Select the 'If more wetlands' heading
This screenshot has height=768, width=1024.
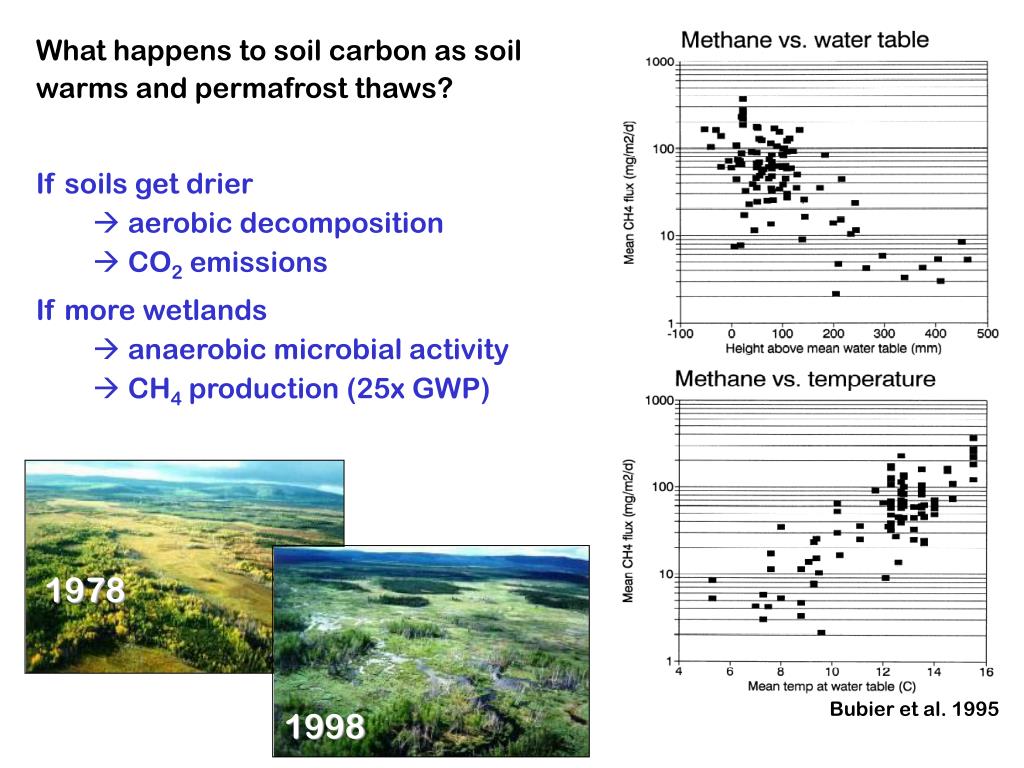pyautogui.click(x=152, y=310)
